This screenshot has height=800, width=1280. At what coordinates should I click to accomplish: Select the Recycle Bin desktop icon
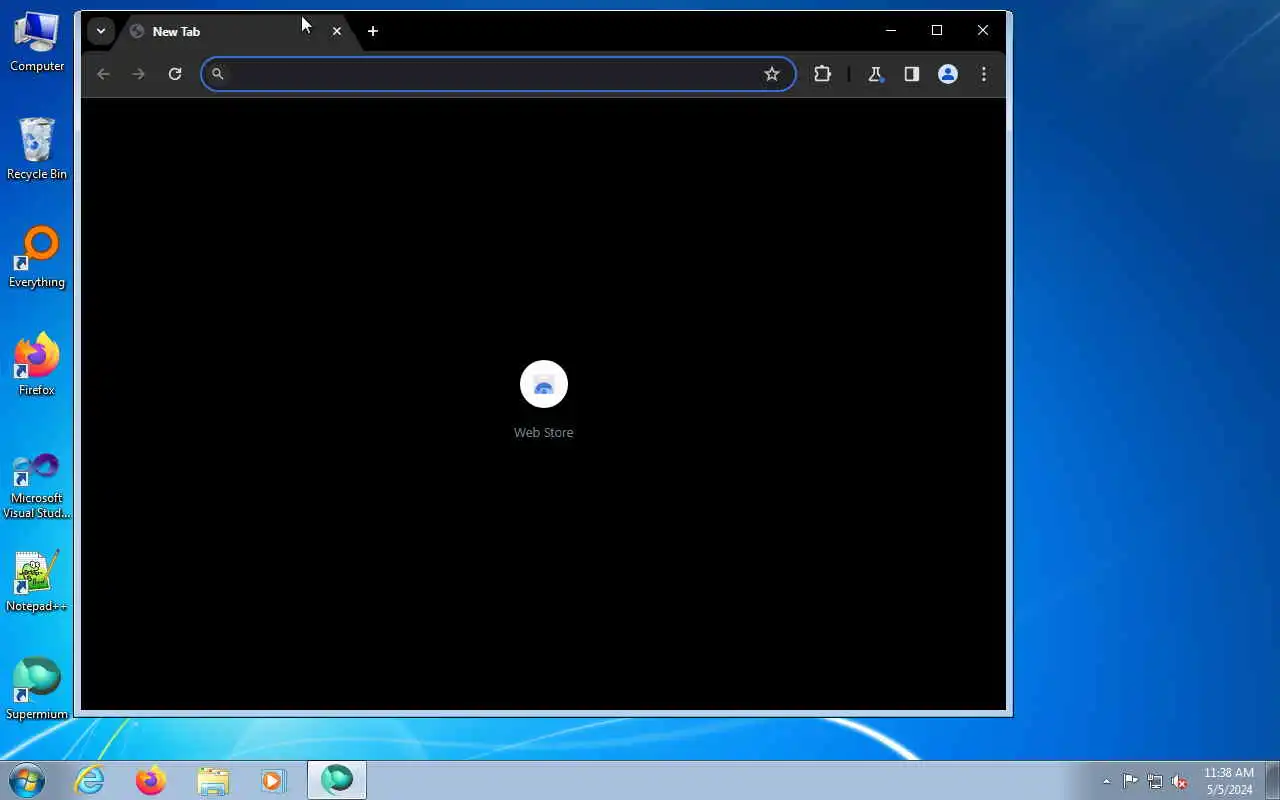[x=37, y=149]
